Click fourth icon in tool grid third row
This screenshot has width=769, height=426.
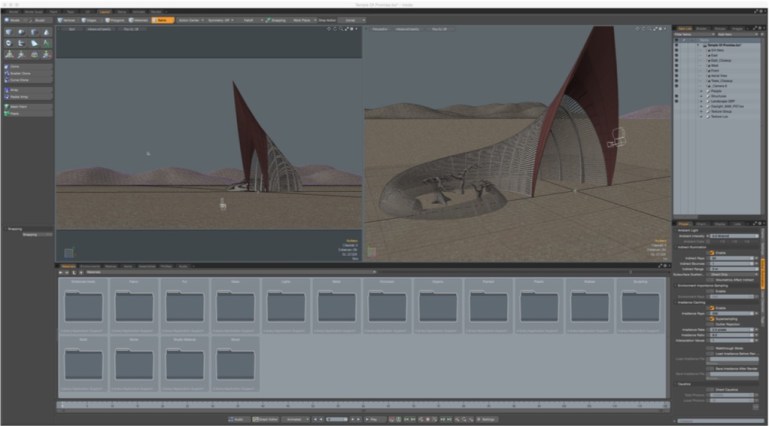pyautogui.click(x=47, y=54)
